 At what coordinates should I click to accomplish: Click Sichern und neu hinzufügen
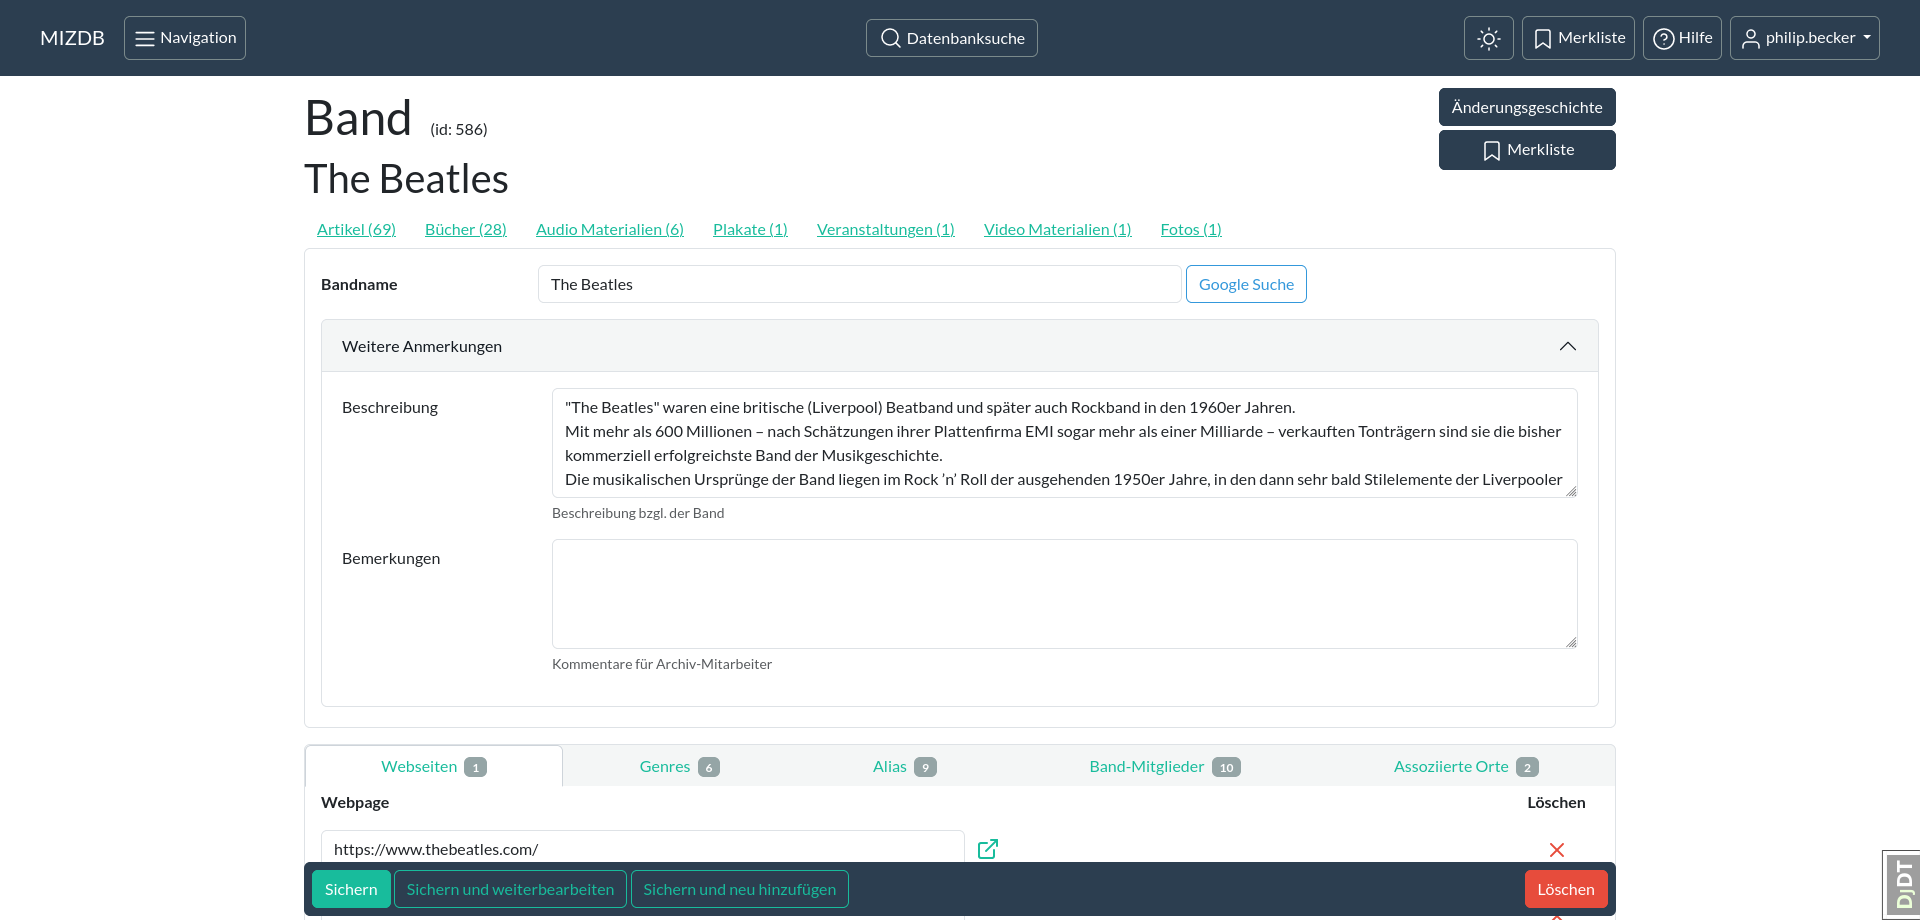coord(740,889)
